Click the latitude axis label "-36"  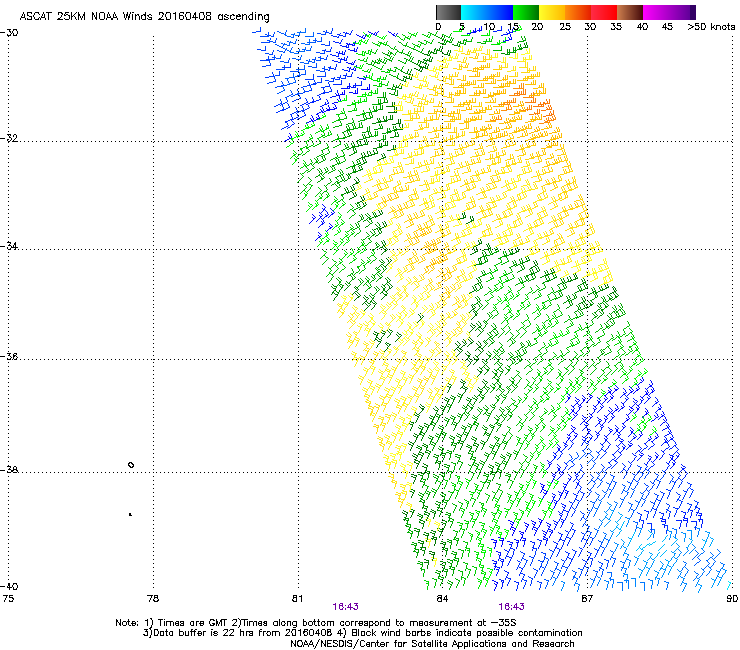(9, 356)
